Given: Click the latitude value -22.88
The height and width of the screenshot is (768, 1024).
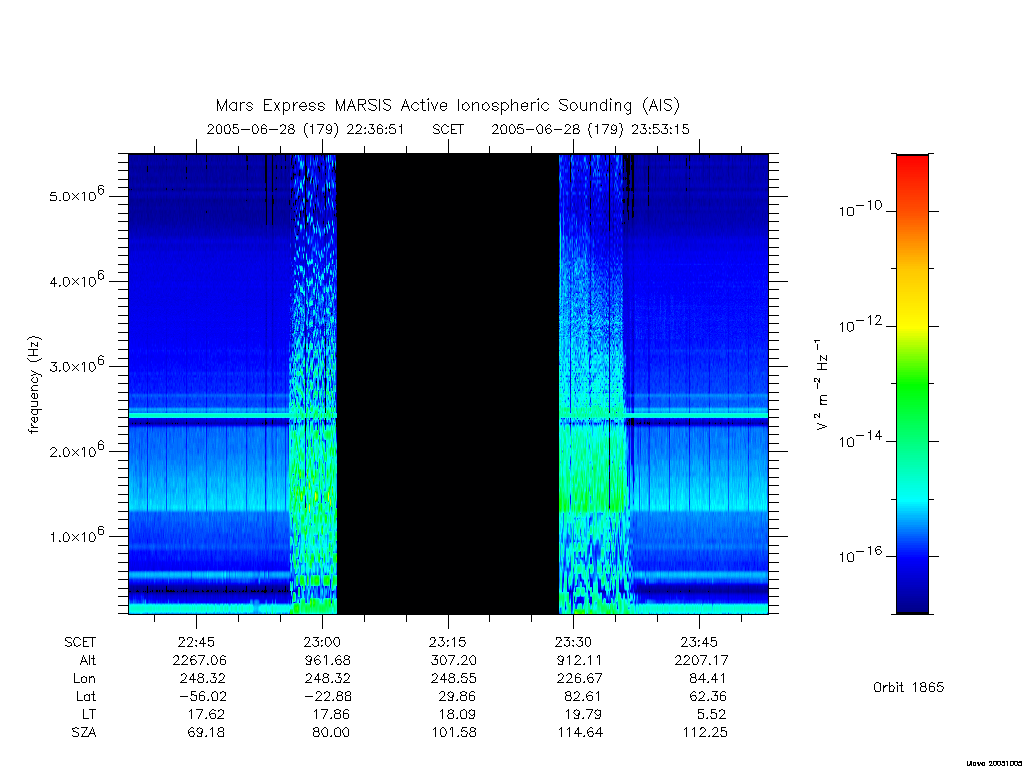Looking at the screenshot, I should [328, 696].
